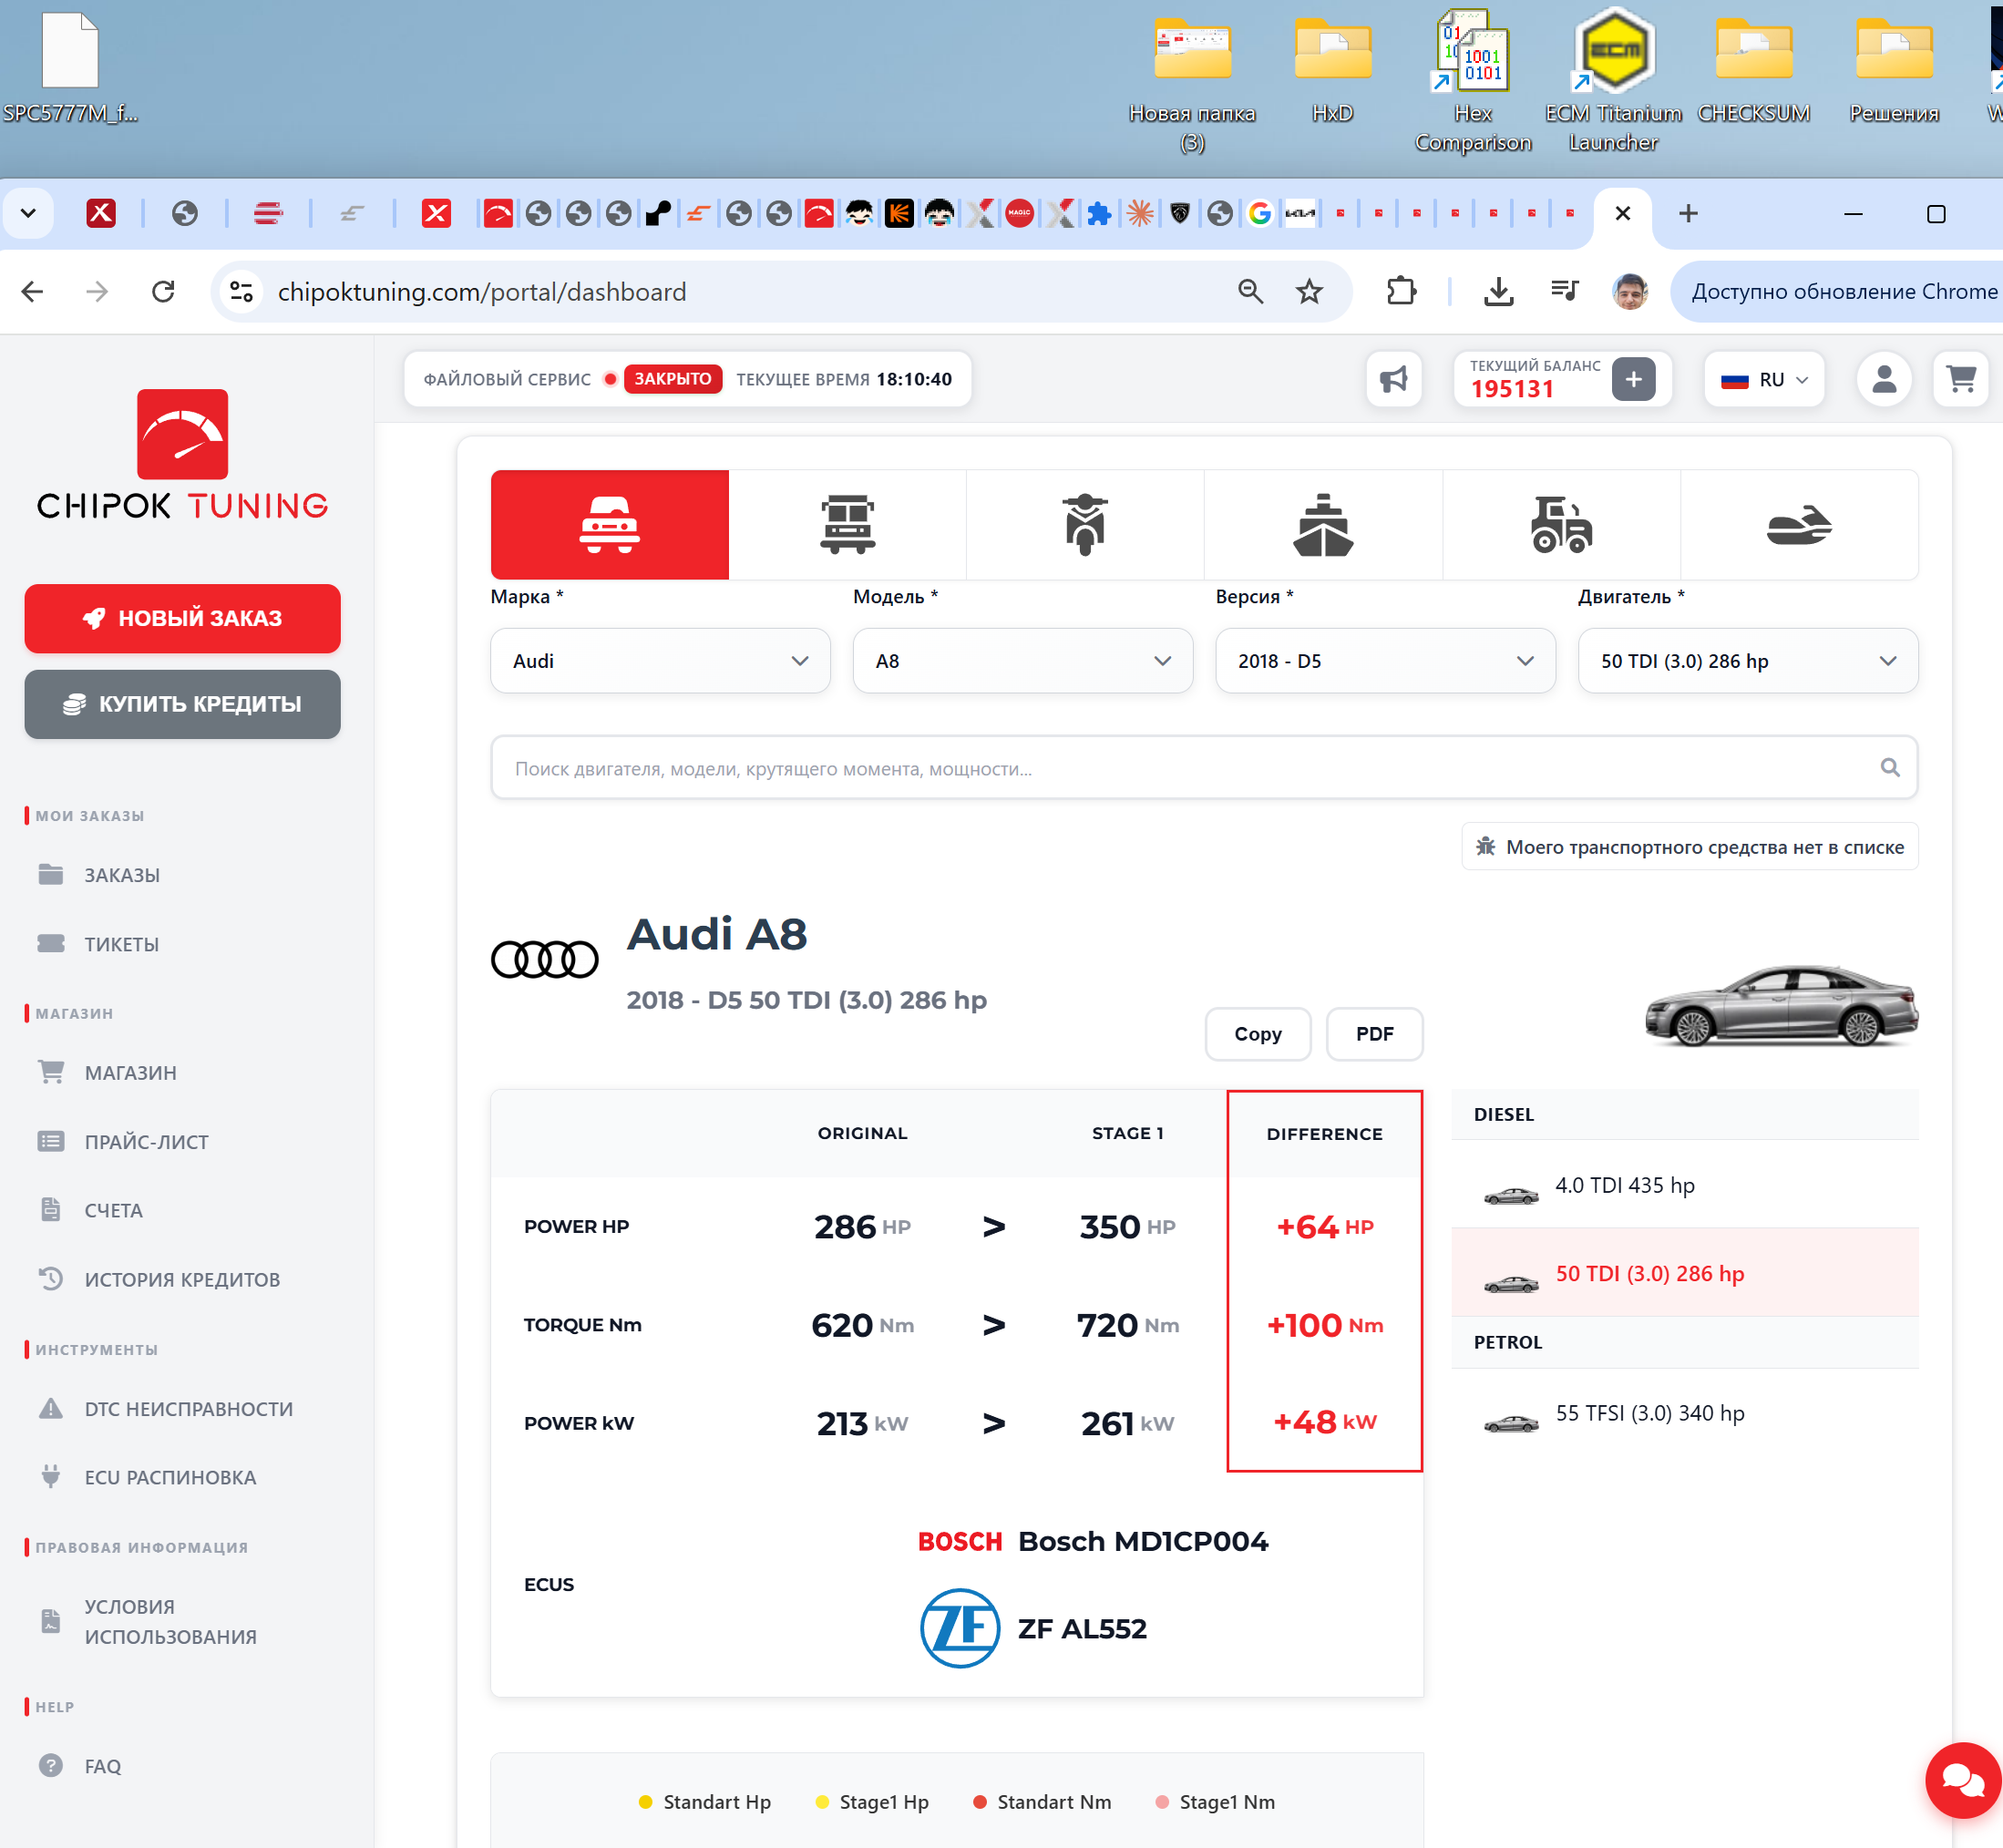
Task: Launch ECM Titanium Launcher from desktop
Action: pos(1613,80)
